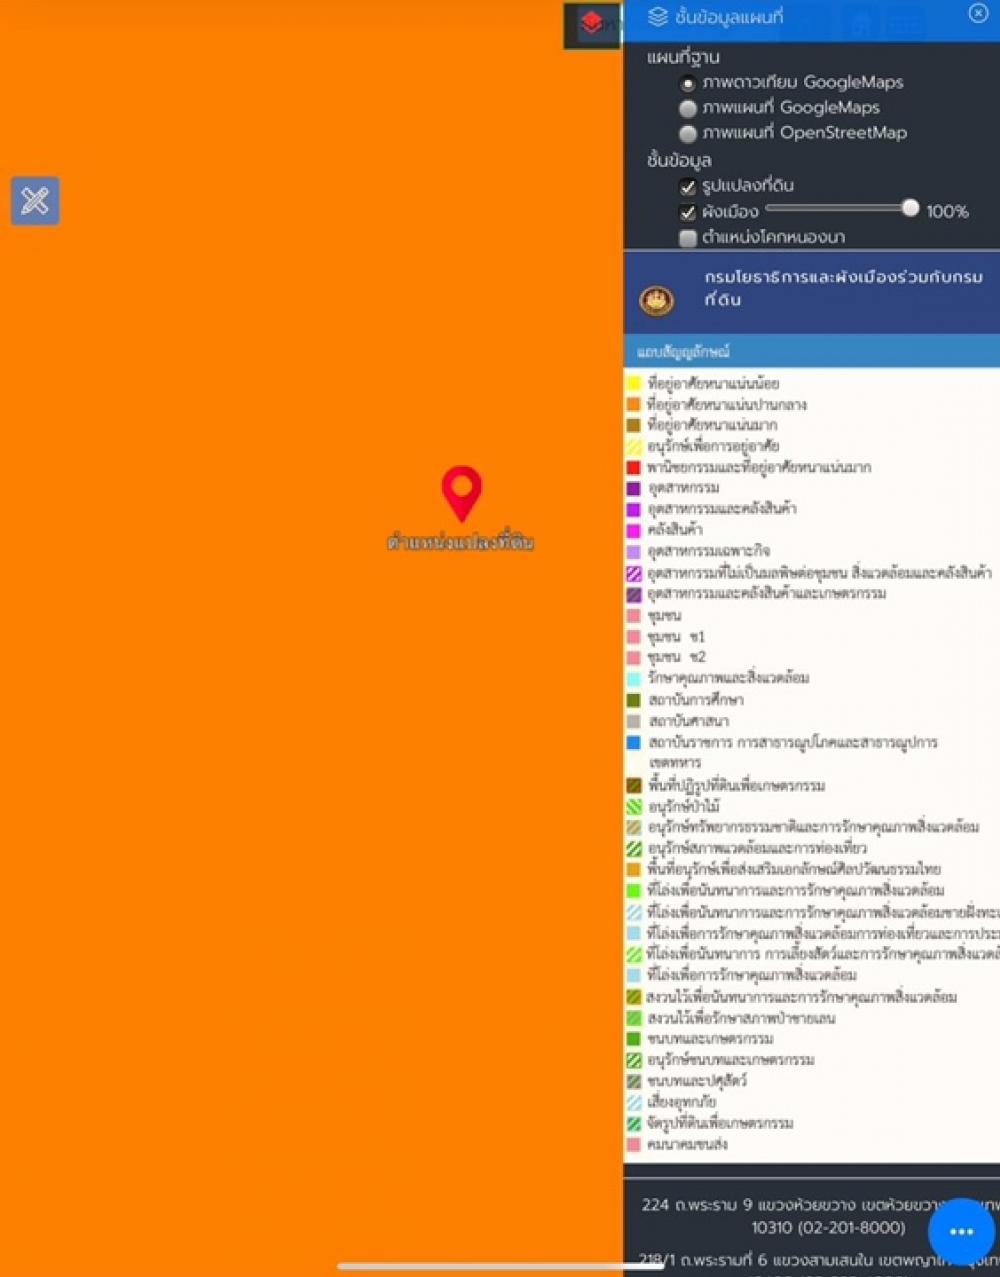Click the layers icon beside ชั้นข้อมูลแผนที่ title

coord(657,16)
